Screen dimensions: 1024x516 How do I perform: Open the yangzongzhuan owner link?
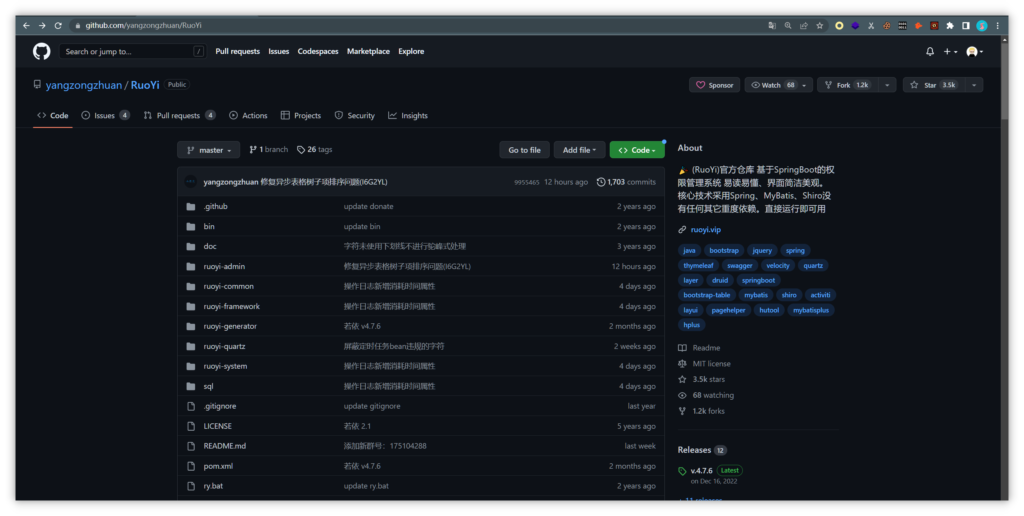pyautogui.click(x=84, y=85)
